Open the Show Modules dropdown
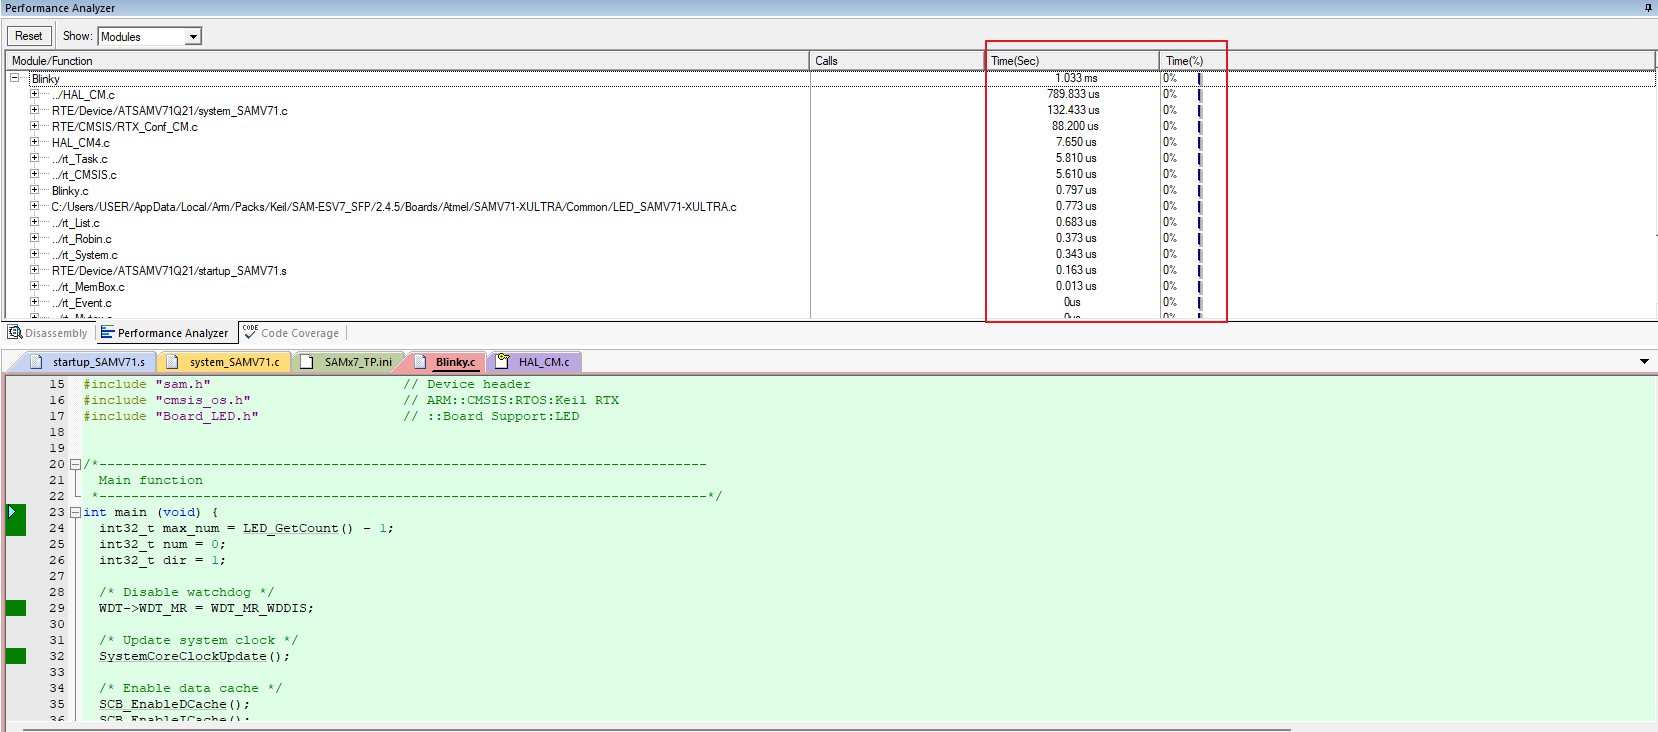Image resolution: width=1658 pixels, height=732 pixels. pos(193,37)
